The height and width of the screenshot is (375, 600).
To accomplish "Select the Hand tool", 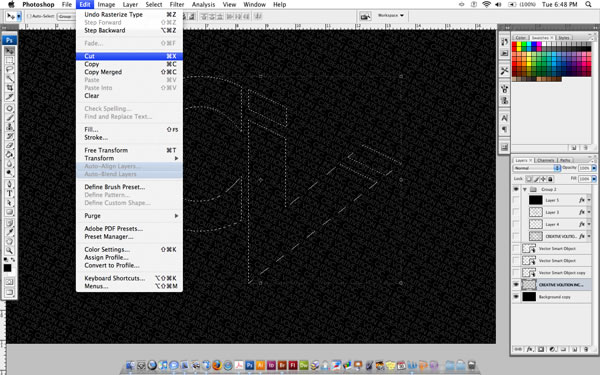I will 10,241.
